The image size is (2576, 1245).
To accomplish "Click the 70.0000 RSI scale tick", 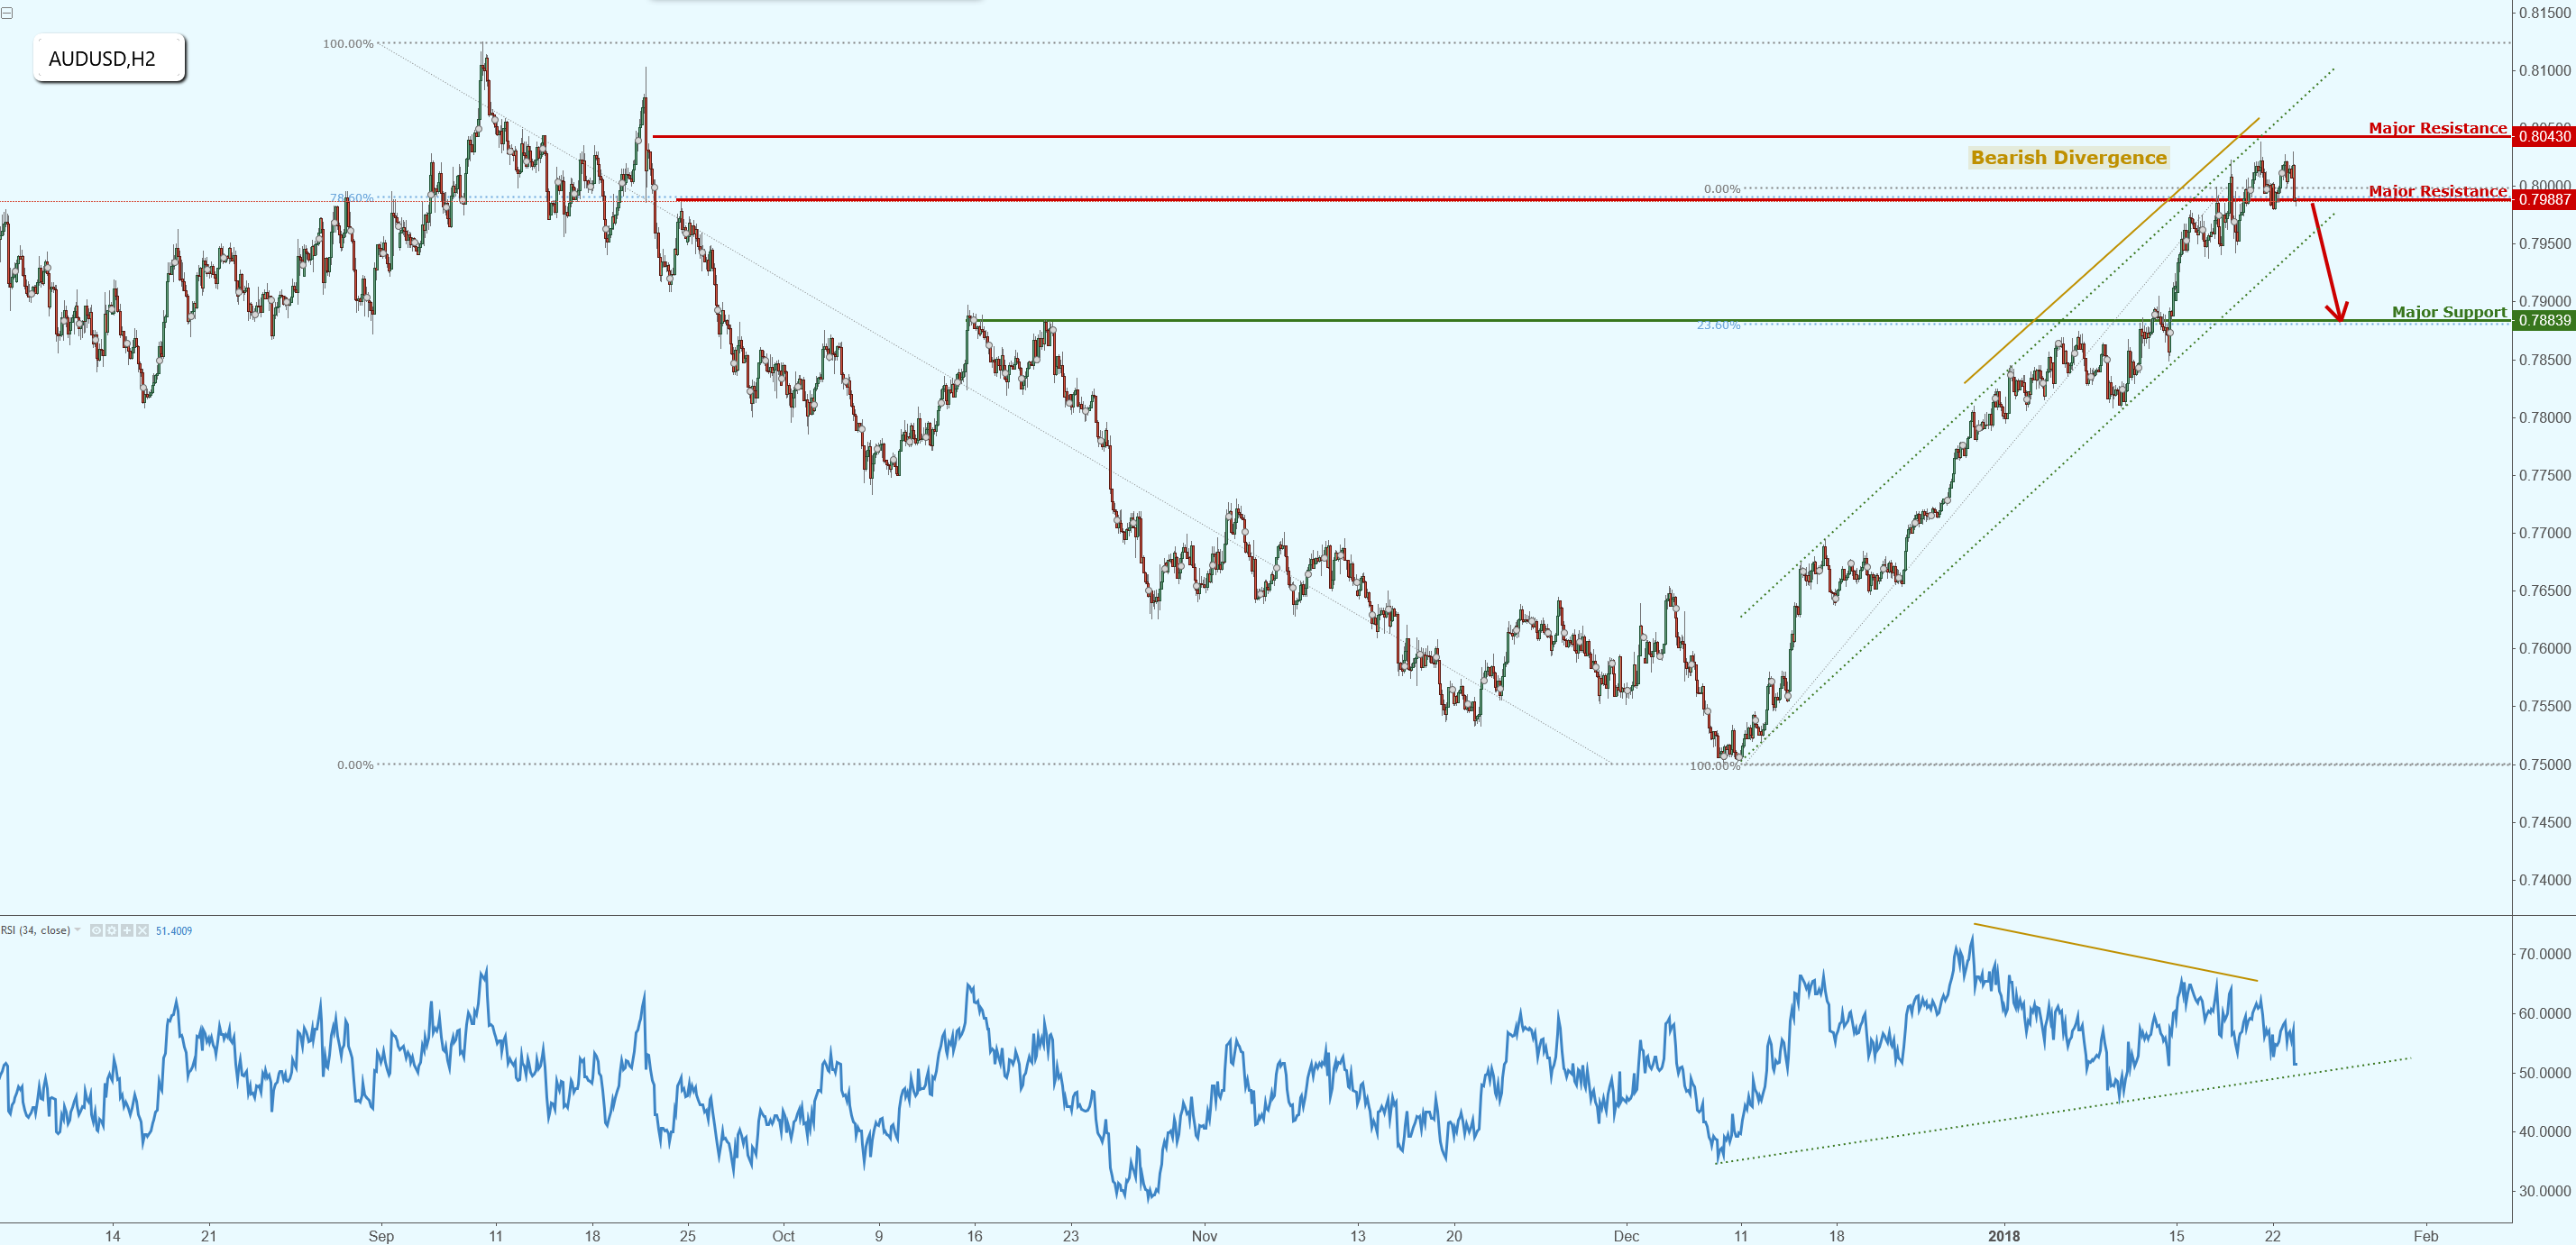I will coord(2544,954).
